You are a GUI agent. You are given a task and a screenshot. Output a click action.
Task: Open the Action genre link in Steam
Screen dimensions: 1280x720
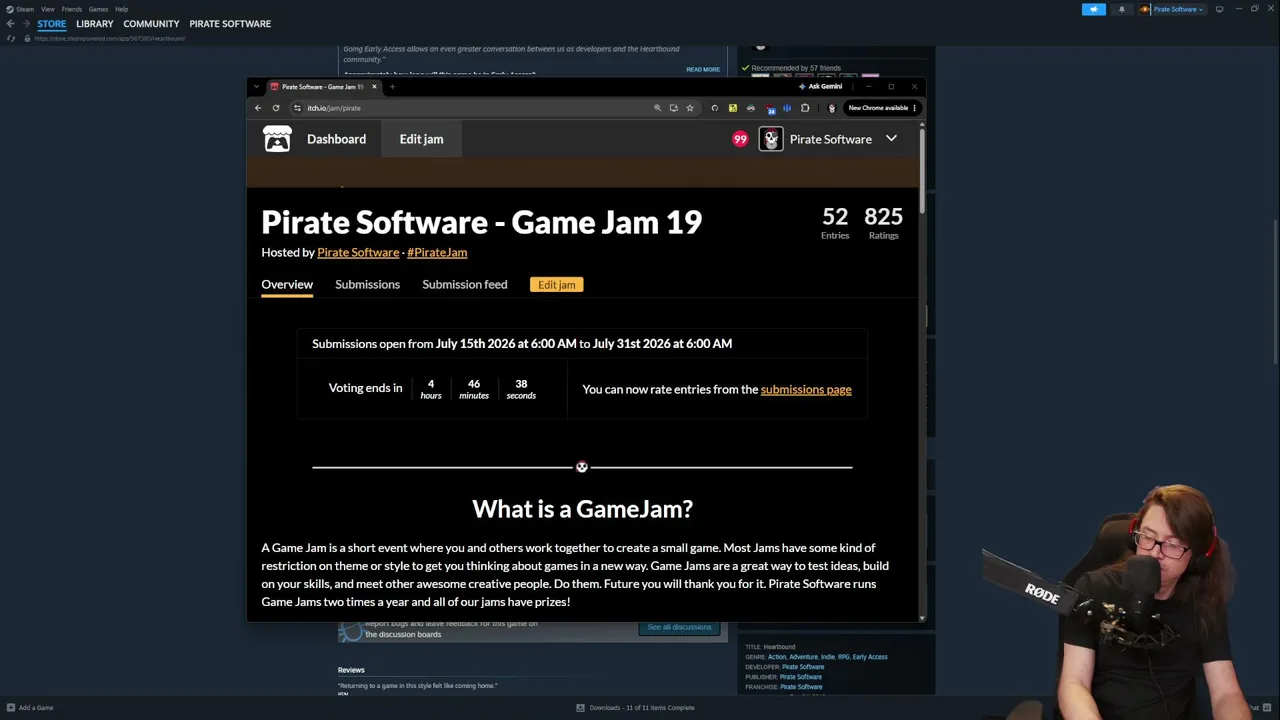(x=777, y=657)
